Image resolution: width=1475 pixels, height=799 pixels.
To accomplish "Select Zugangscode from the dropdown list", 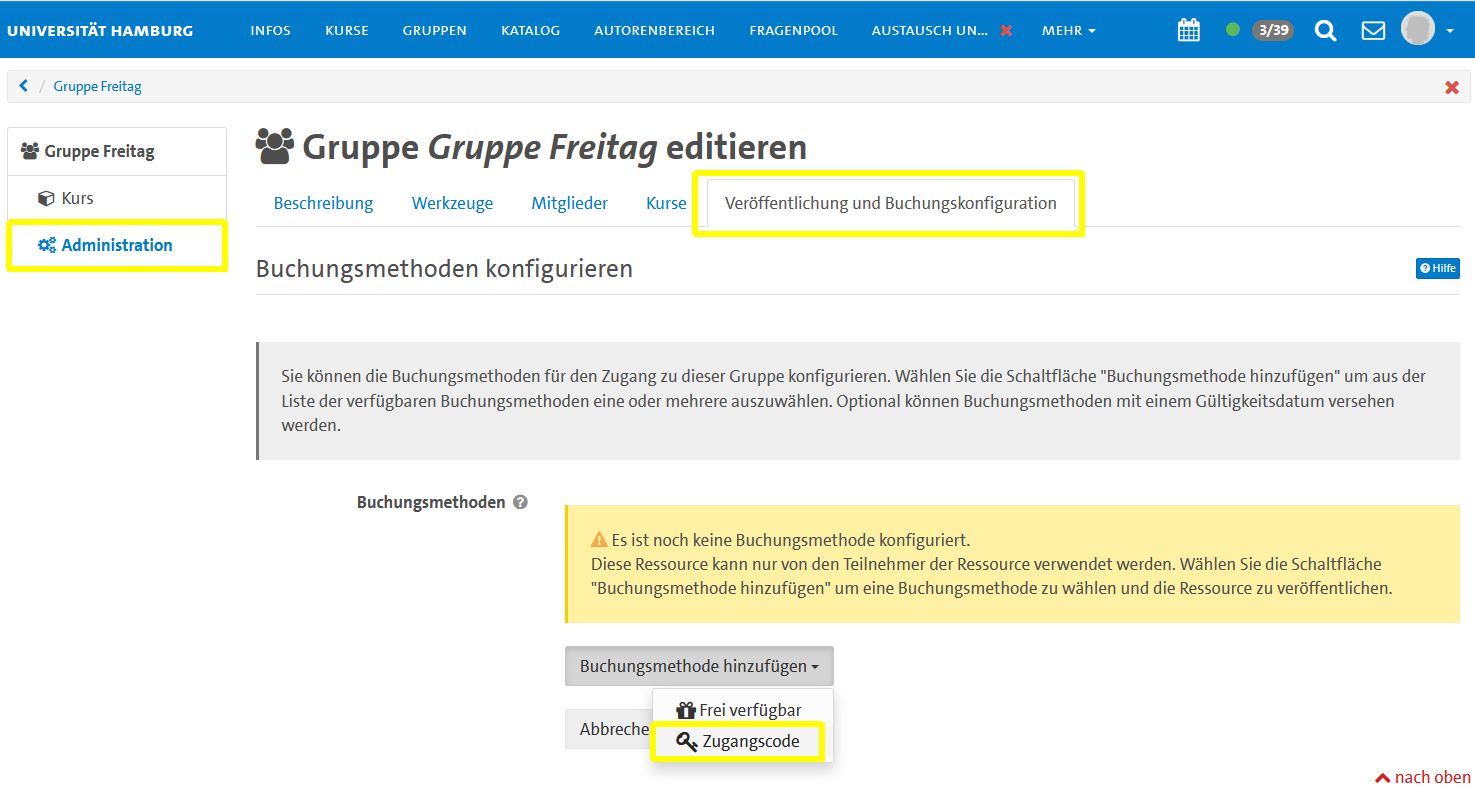I will point(738,742).
